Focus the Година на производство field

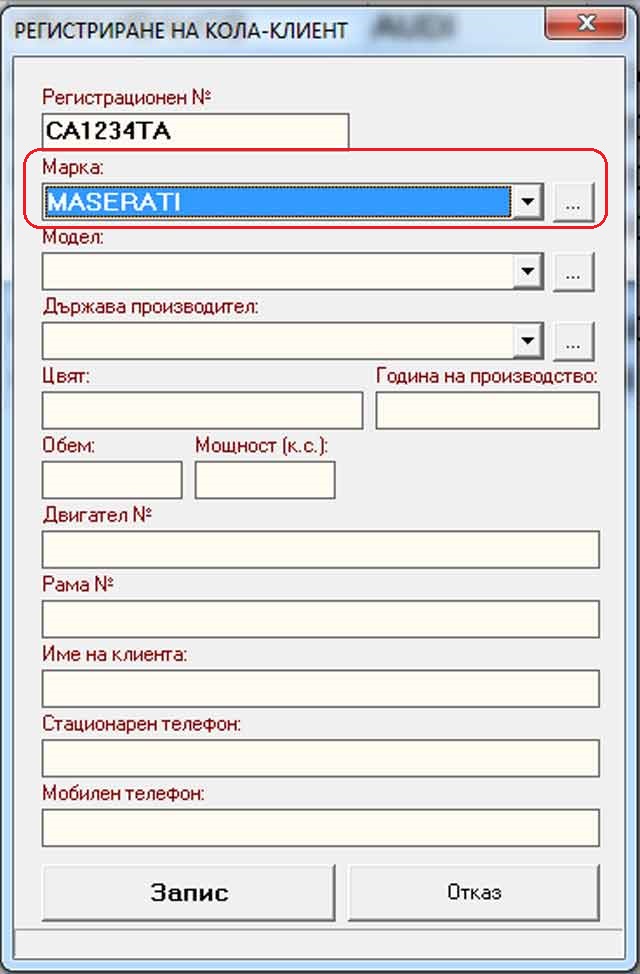tap(488, 410)
